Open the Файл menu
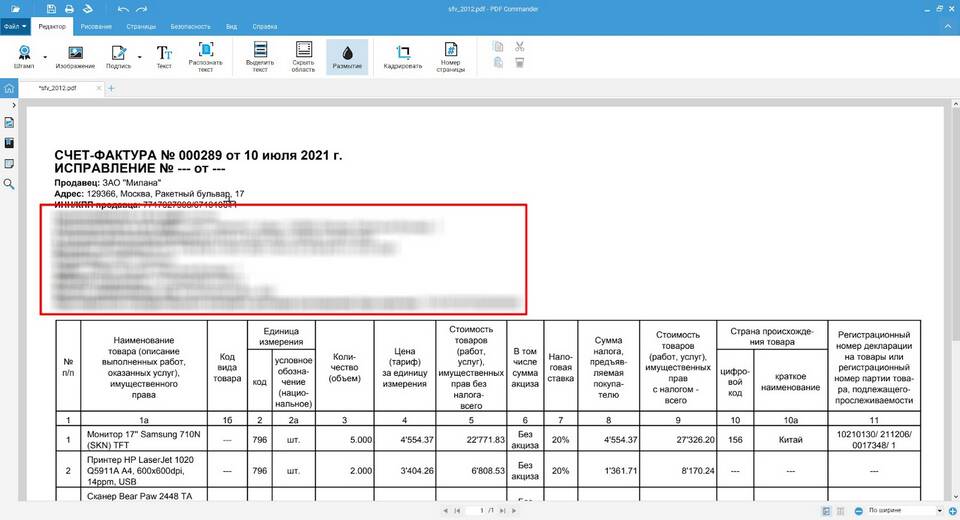 click(14, 26)
